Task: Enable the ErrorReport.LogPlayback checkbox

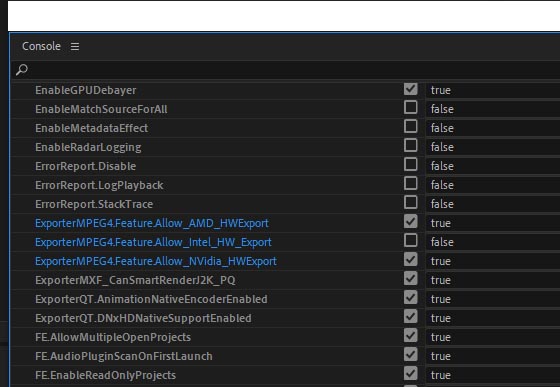Action: coord(410,184)
